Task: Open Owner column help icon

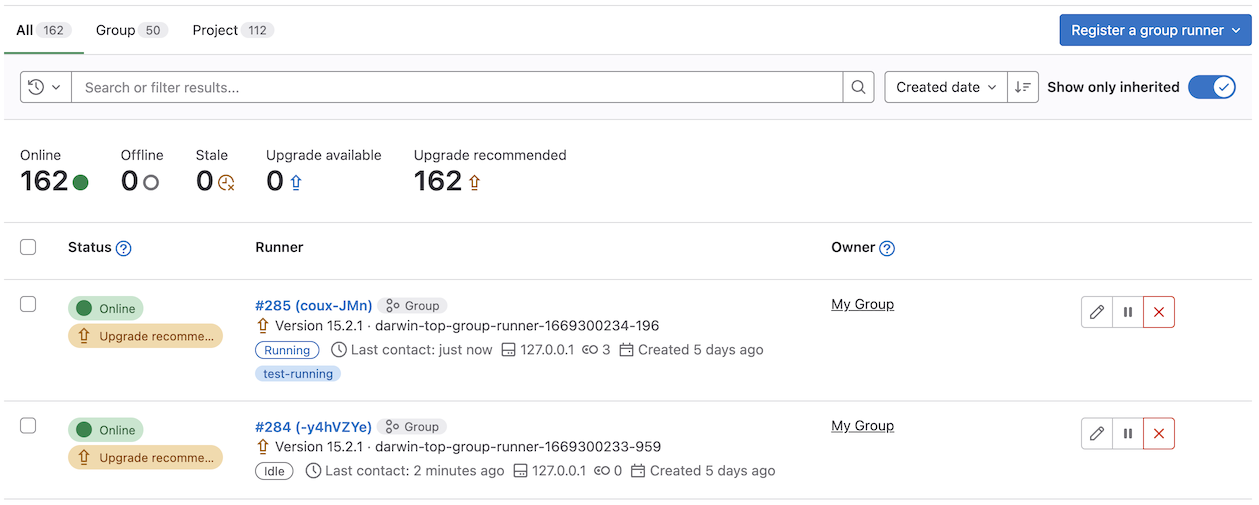Action: click(x=887, y=248)
